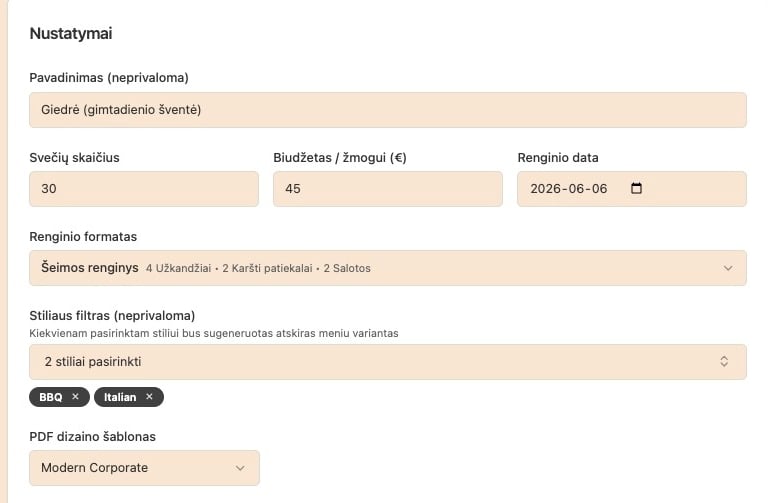This screenshot has width=768, height=503.
Task: Click the budget per person field showing 45
Action: (388, 189)
